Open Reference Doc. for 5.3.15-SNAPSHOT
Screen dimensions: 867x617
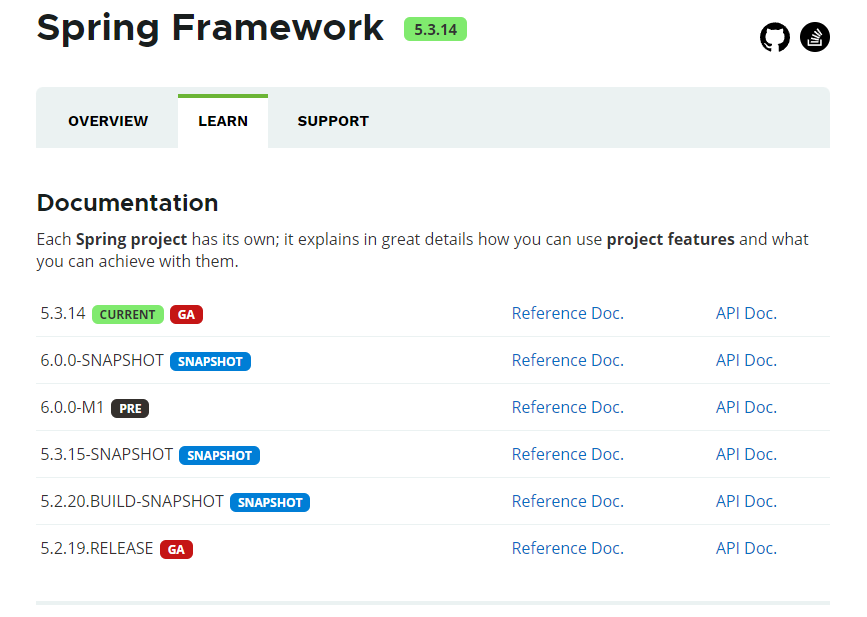click(x=567, y=454)
